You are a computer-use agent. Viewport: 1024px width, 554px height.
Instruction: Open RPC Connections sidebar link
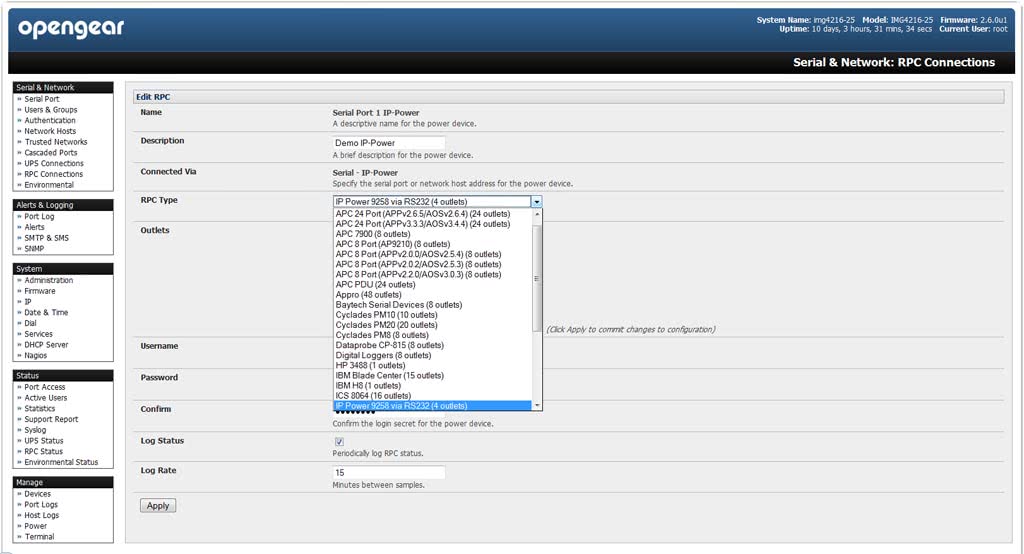(x=54, y=174)
